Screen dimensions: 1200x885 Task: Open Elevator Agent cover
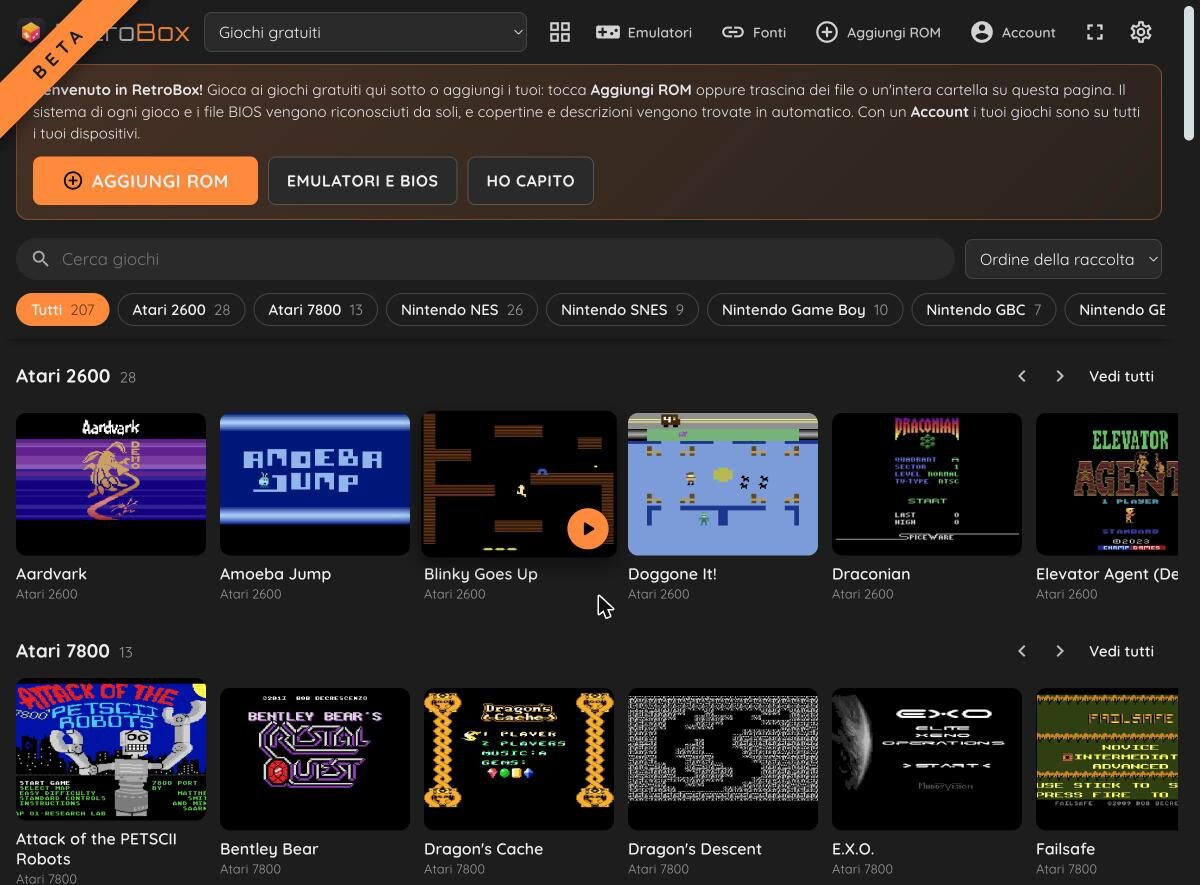click(1107, 484)
